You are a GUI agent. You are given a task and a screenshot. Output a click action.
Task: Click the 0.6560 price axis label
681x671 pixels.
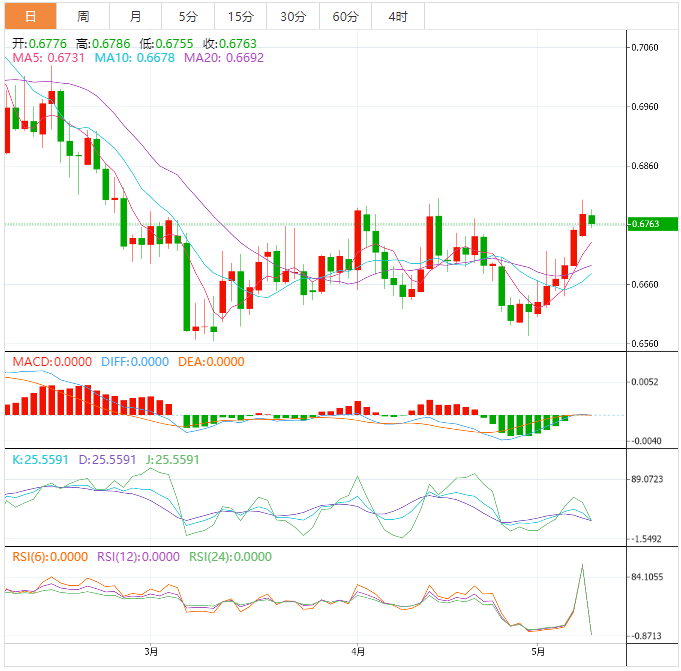pos(645,344)
